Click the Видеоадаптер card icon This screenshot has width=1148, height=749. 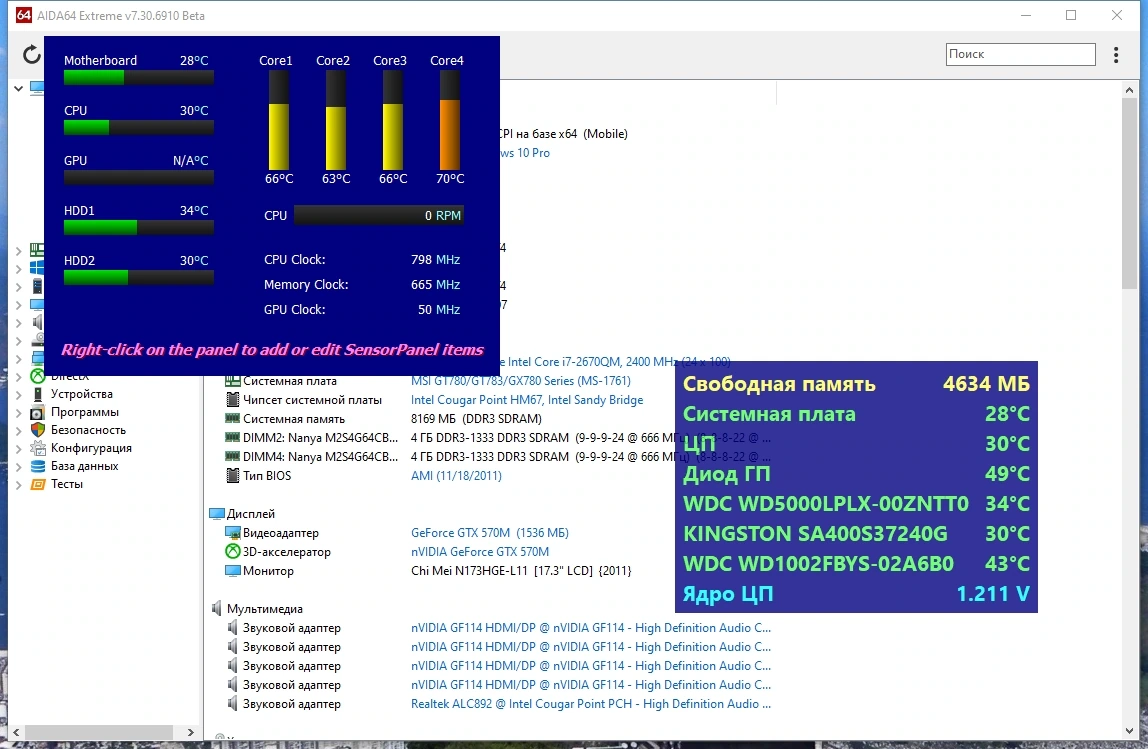pyautogui.click(x=233, y=533)
